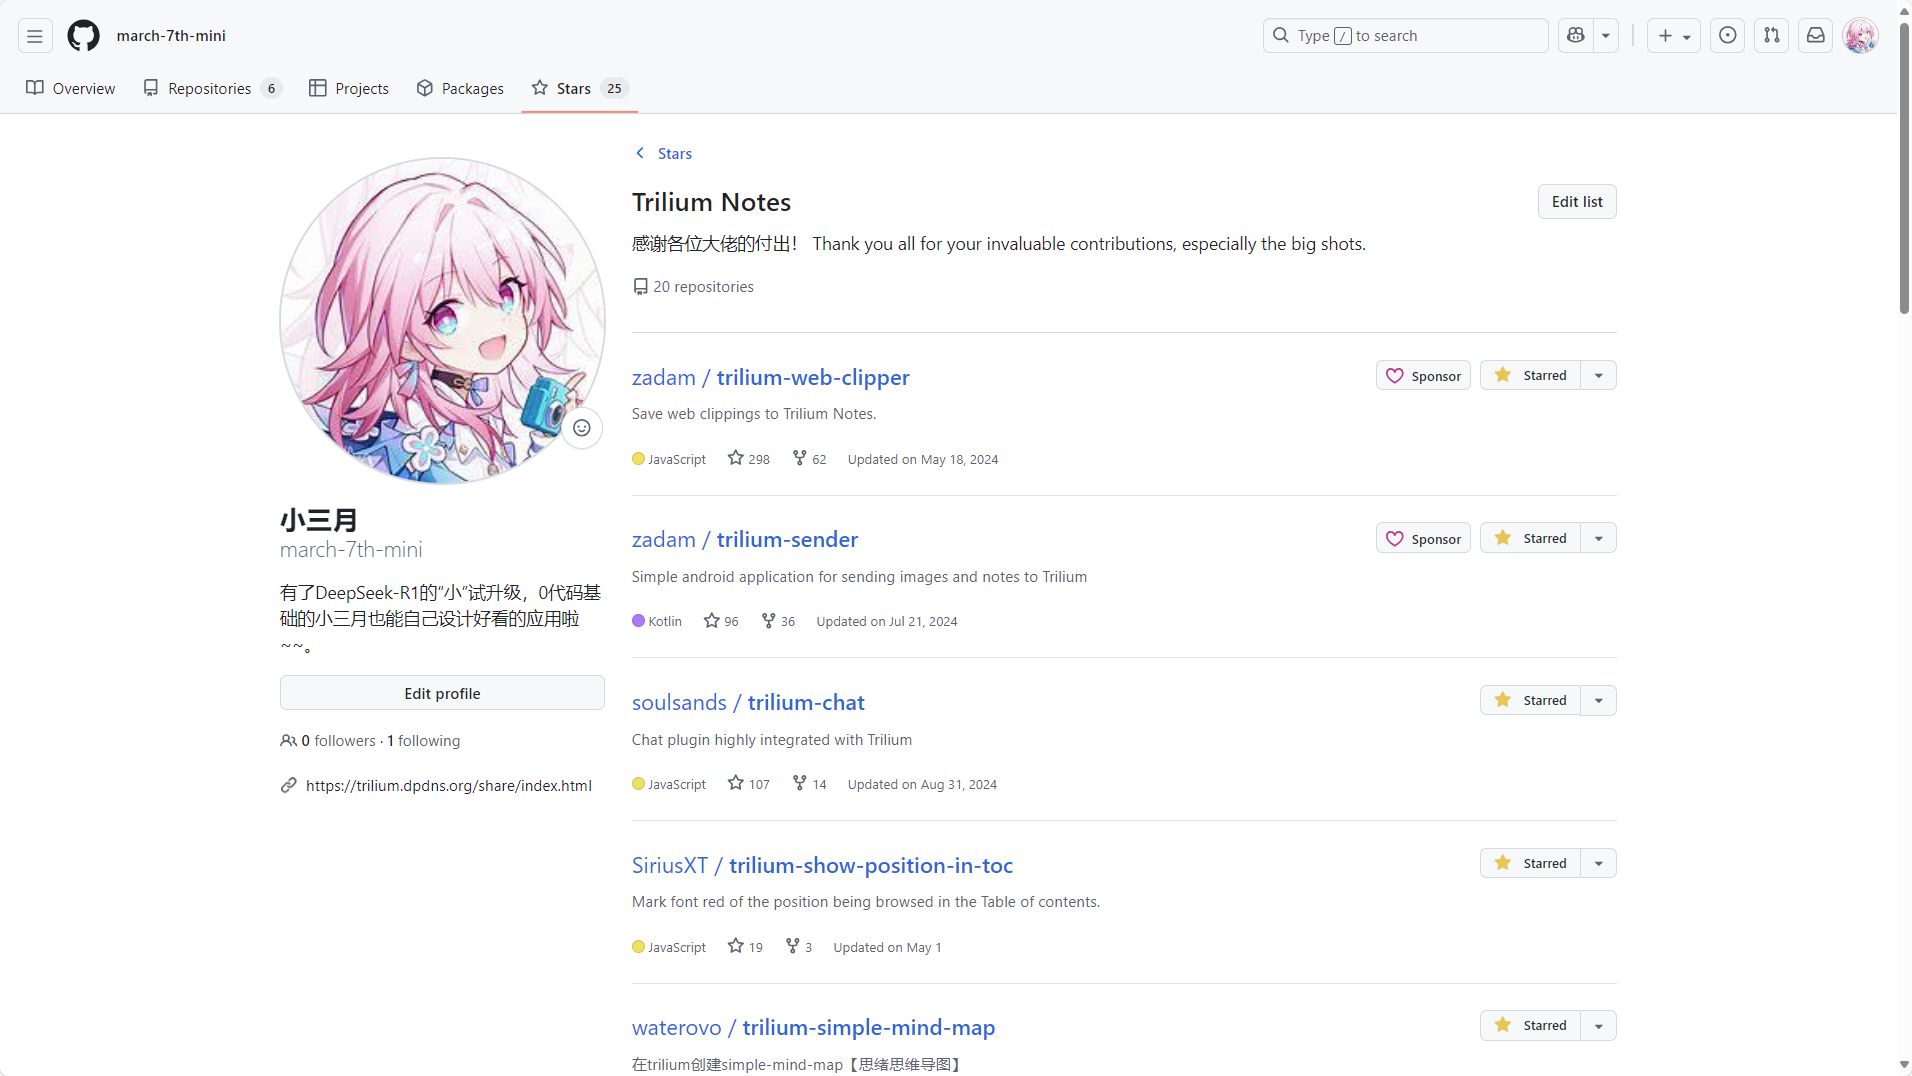Screen dimensions: 1912x1076
Task: Toggle Starred on trilium-show-position-in-toc
Action: click(1530, 863)
